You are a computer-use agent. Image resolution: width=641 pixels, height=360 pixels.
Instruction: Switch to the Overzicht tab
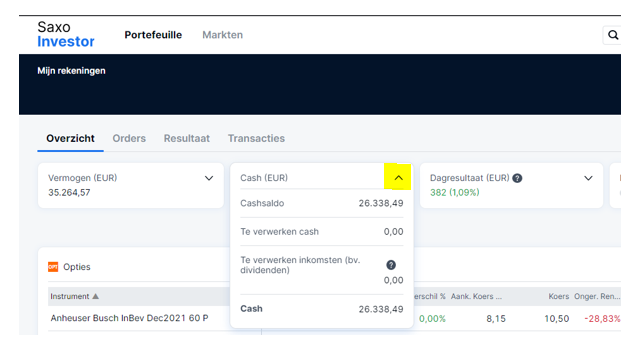click(x=70, y=139)
